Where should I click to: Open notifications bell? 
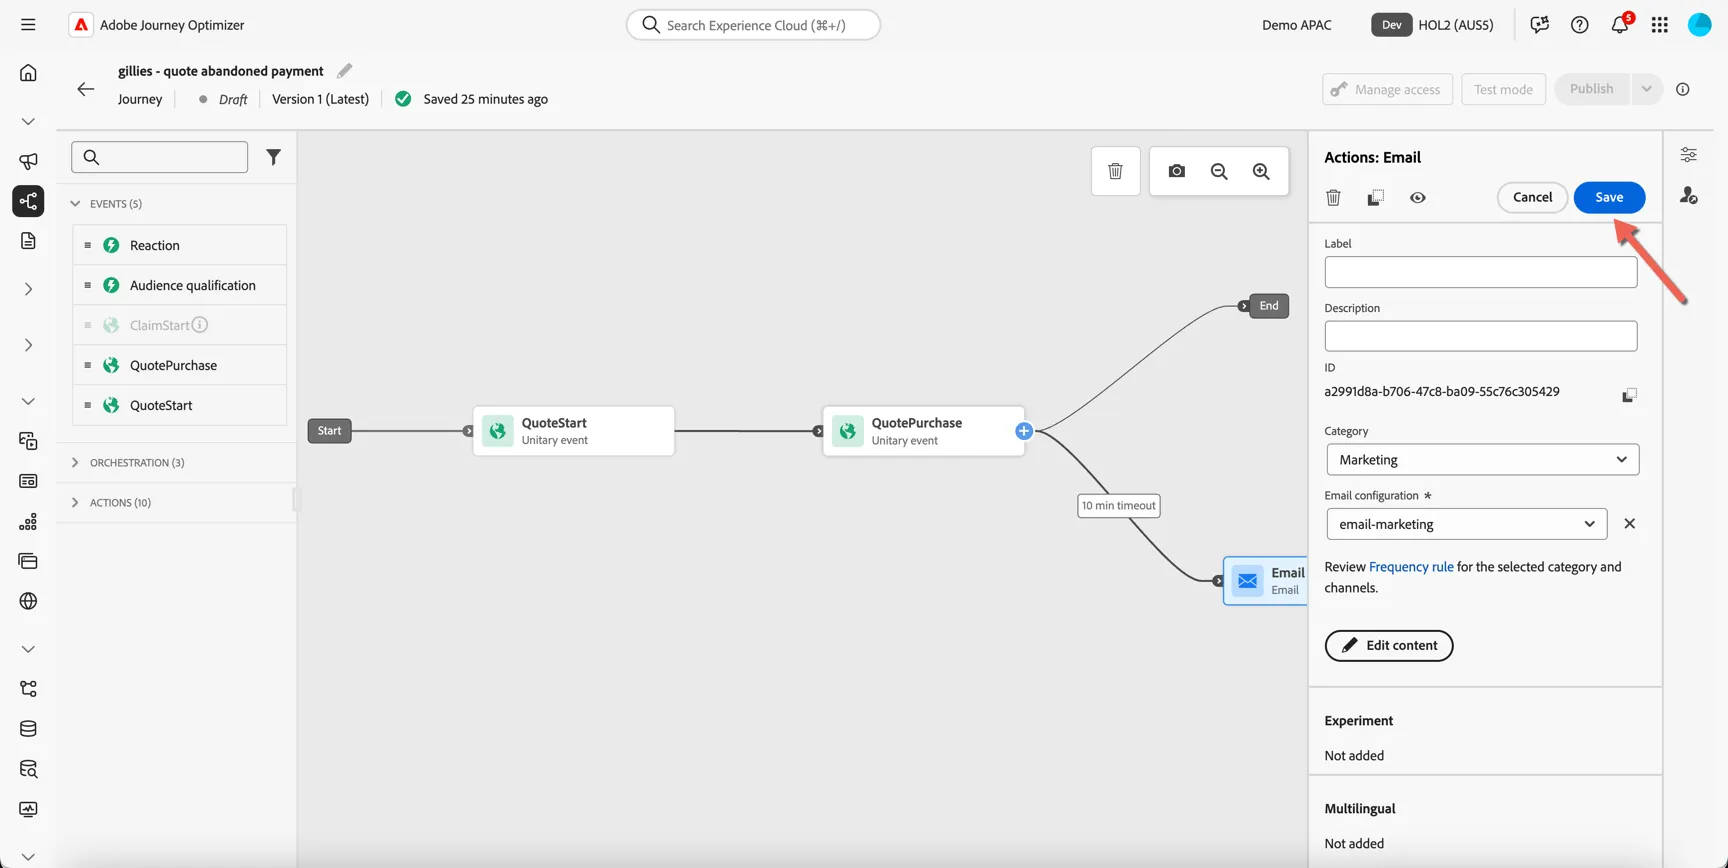(x=1620, y=25)
